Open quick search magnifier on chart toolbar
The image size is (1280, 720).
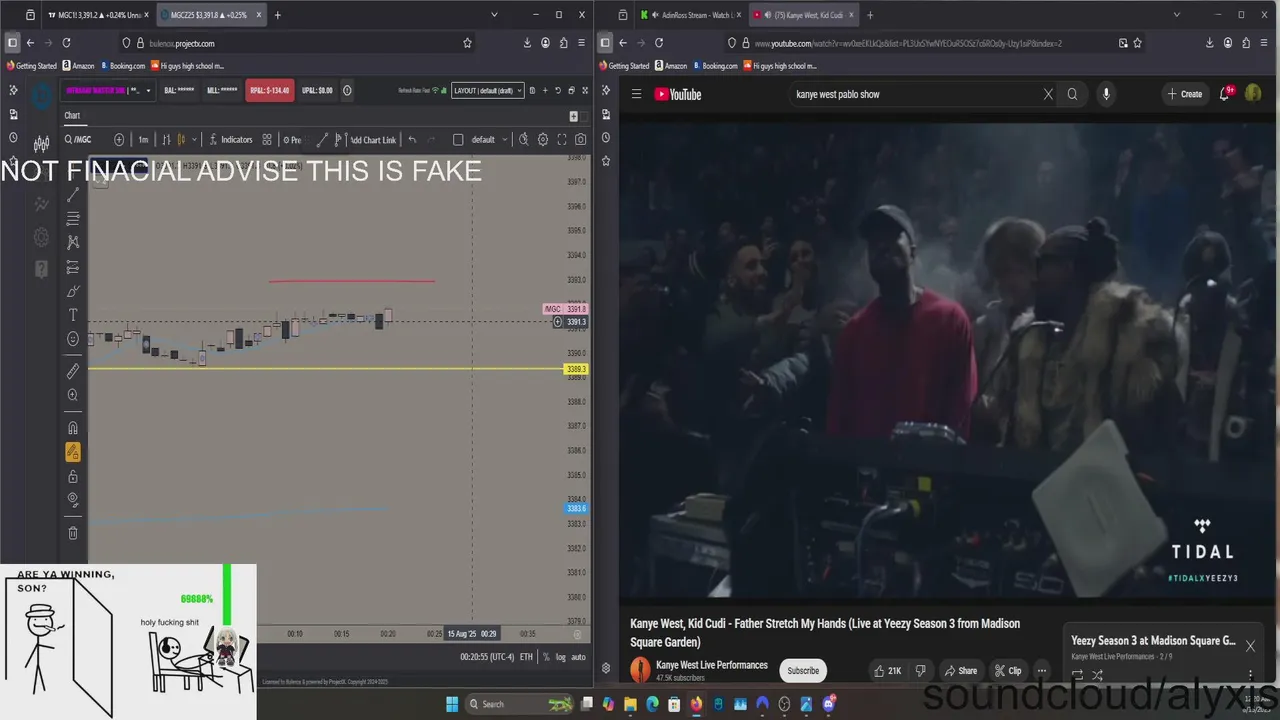pyautogui.click(x=523, y=140)
